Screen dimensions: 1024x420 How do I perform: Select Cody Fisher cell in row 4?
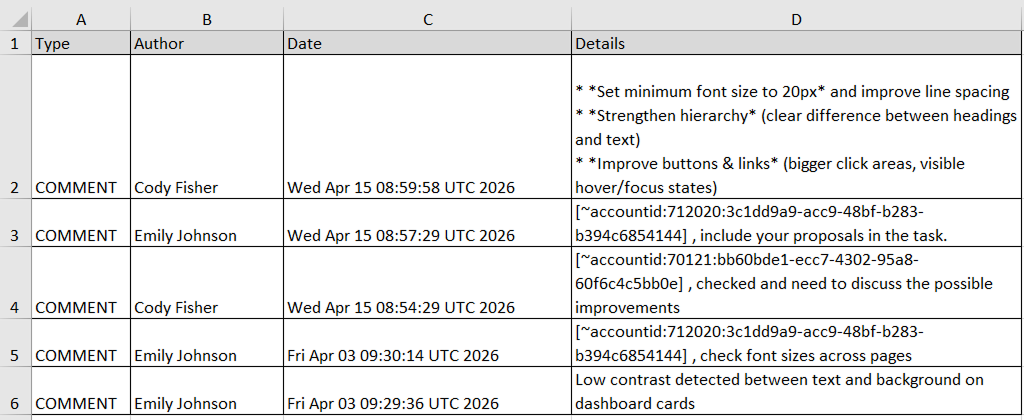207,283
